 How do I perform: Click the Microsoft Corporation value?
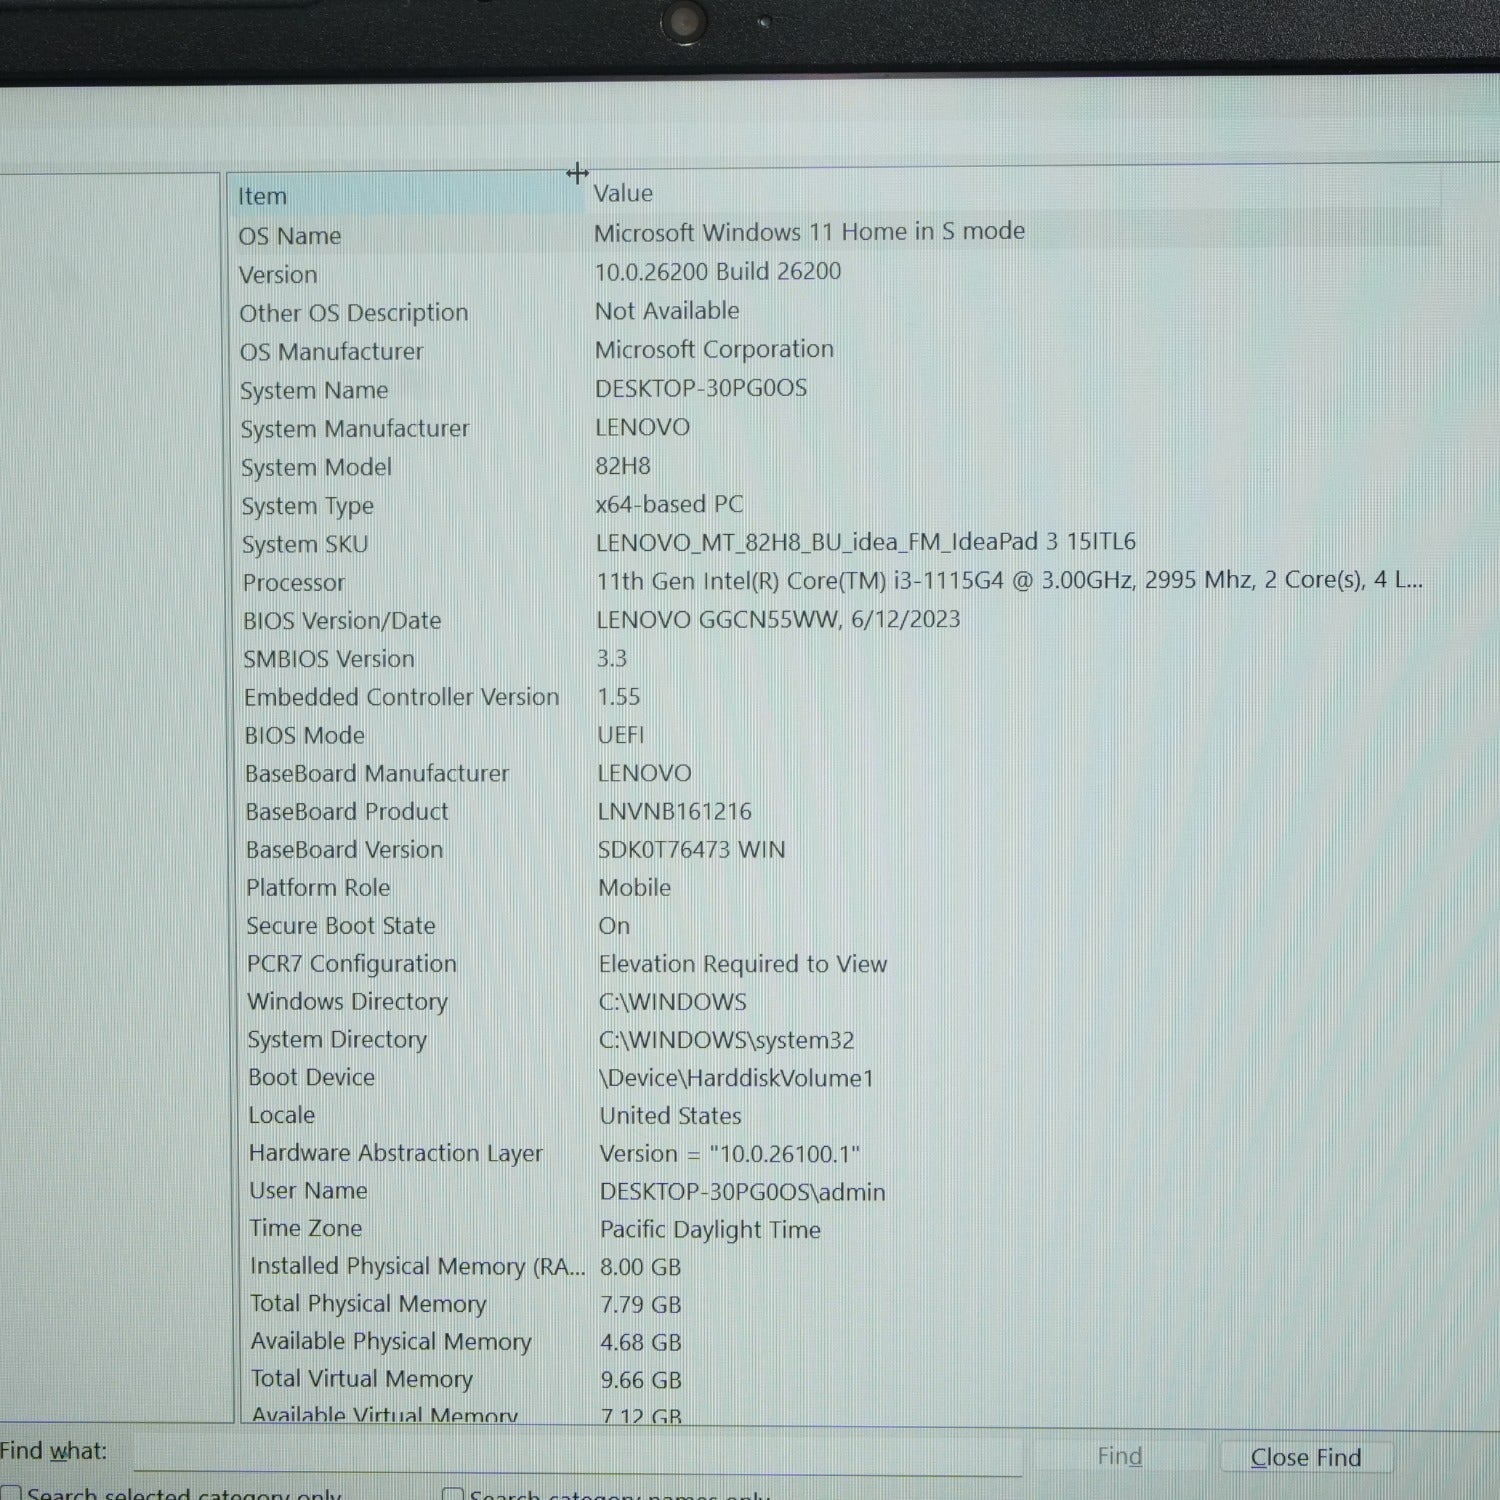714,349
